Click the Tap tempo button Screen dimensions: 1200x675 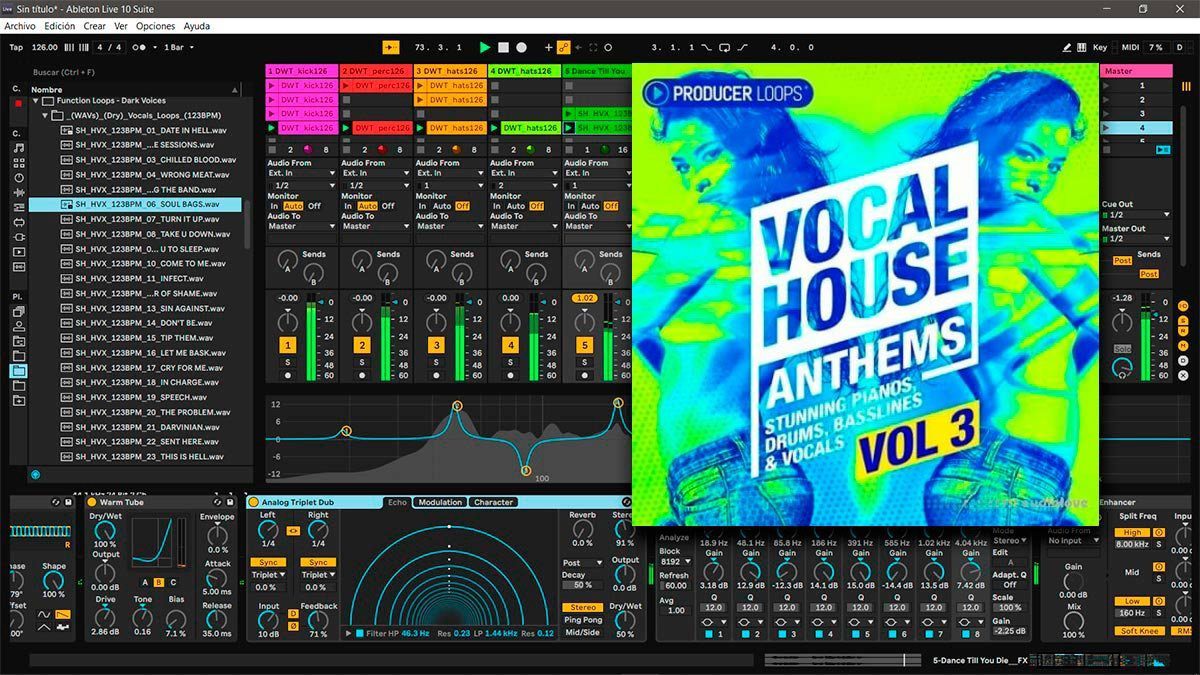point(16,47)
